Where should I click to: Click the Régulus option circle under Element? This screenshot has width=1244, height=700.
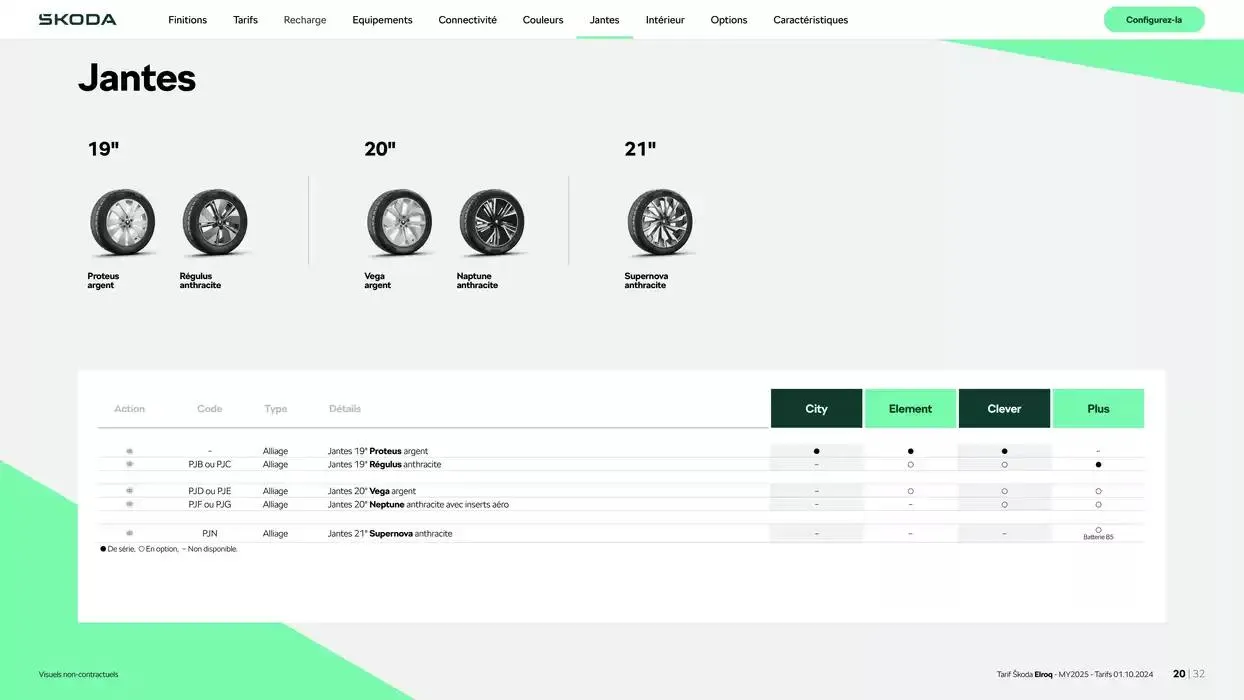(x=910, y=464)
